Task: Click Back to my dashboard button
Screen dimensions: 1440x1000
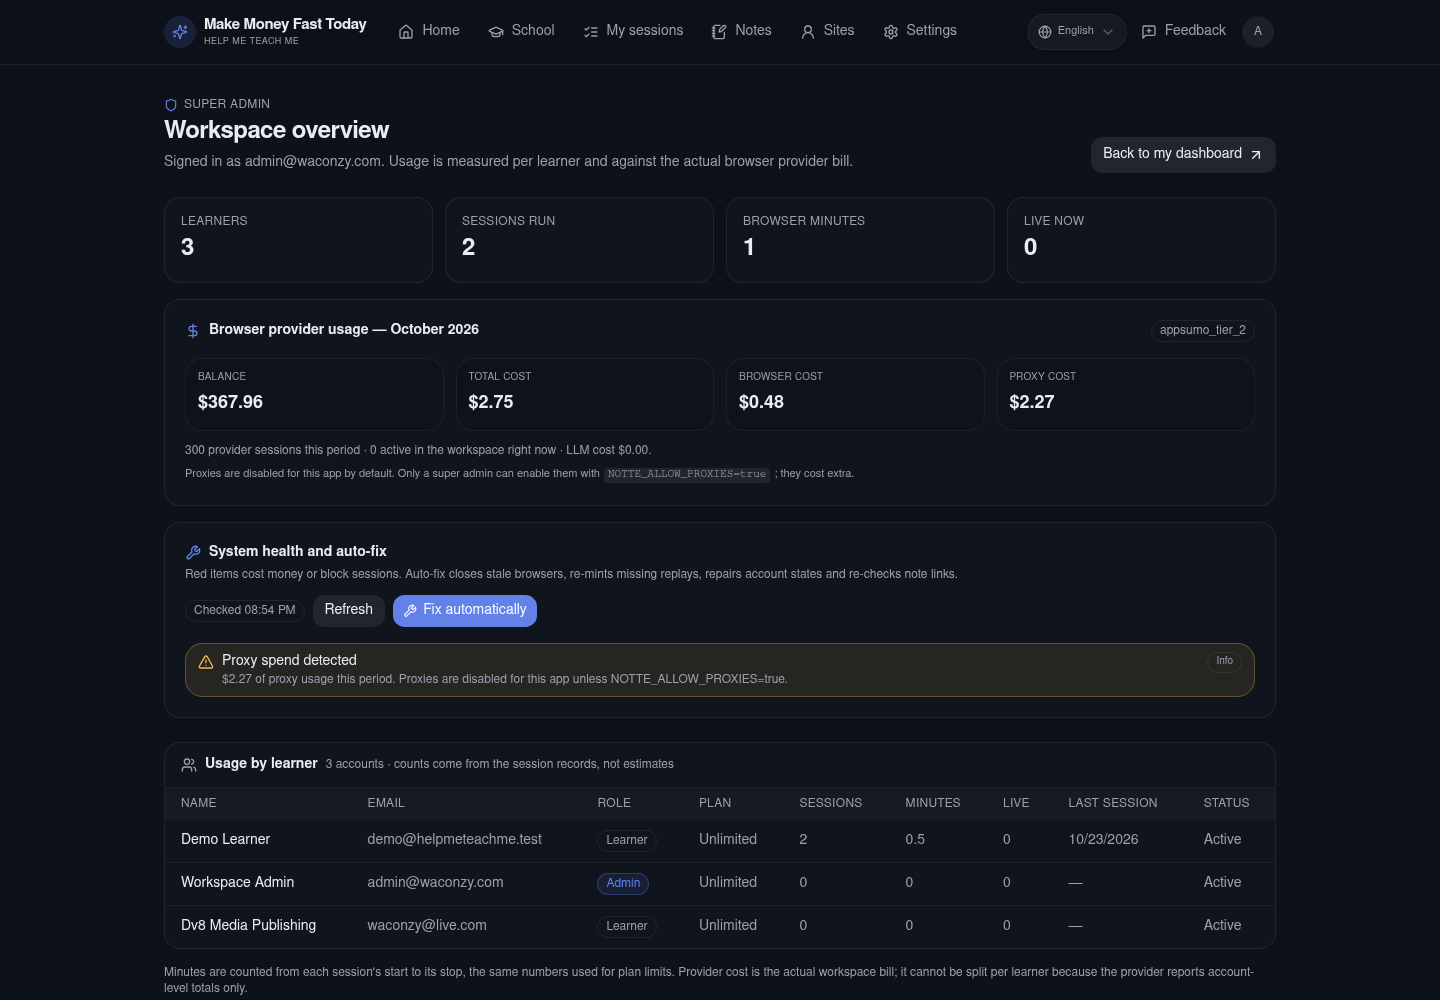Action: pos(1183,154)
